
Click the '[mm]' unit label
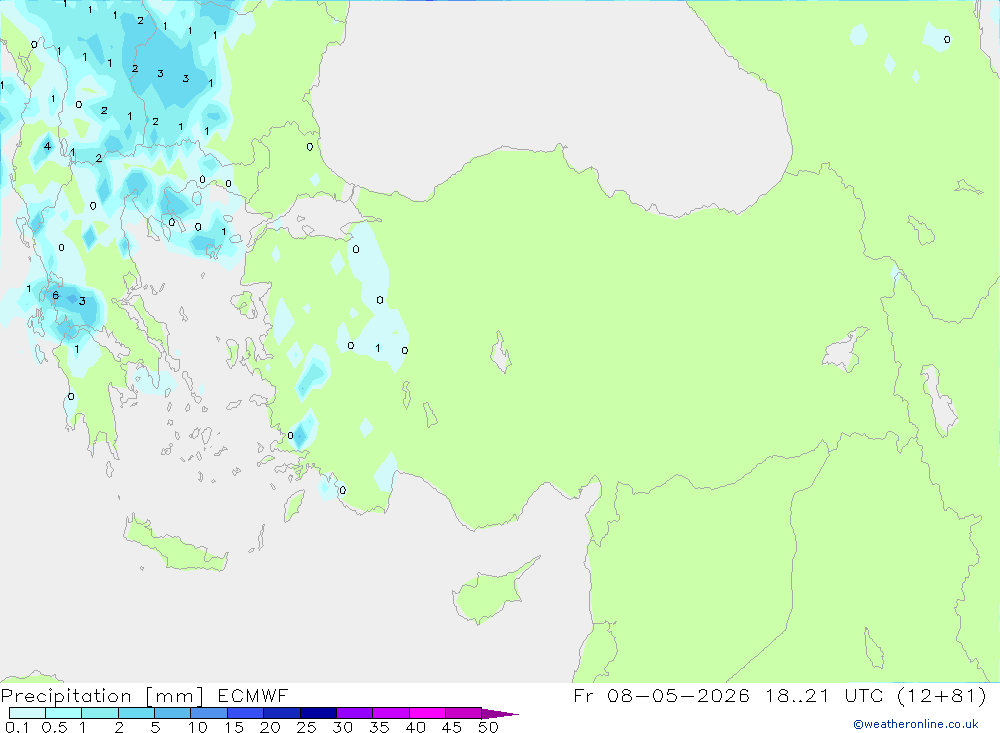175,696
